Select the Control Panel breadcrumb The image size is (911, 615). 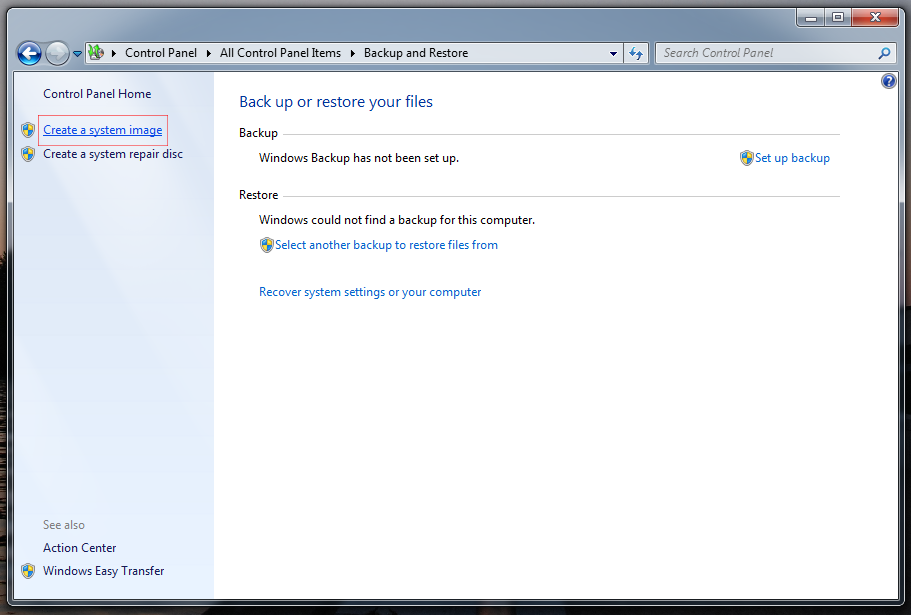(x=161, y=53)
